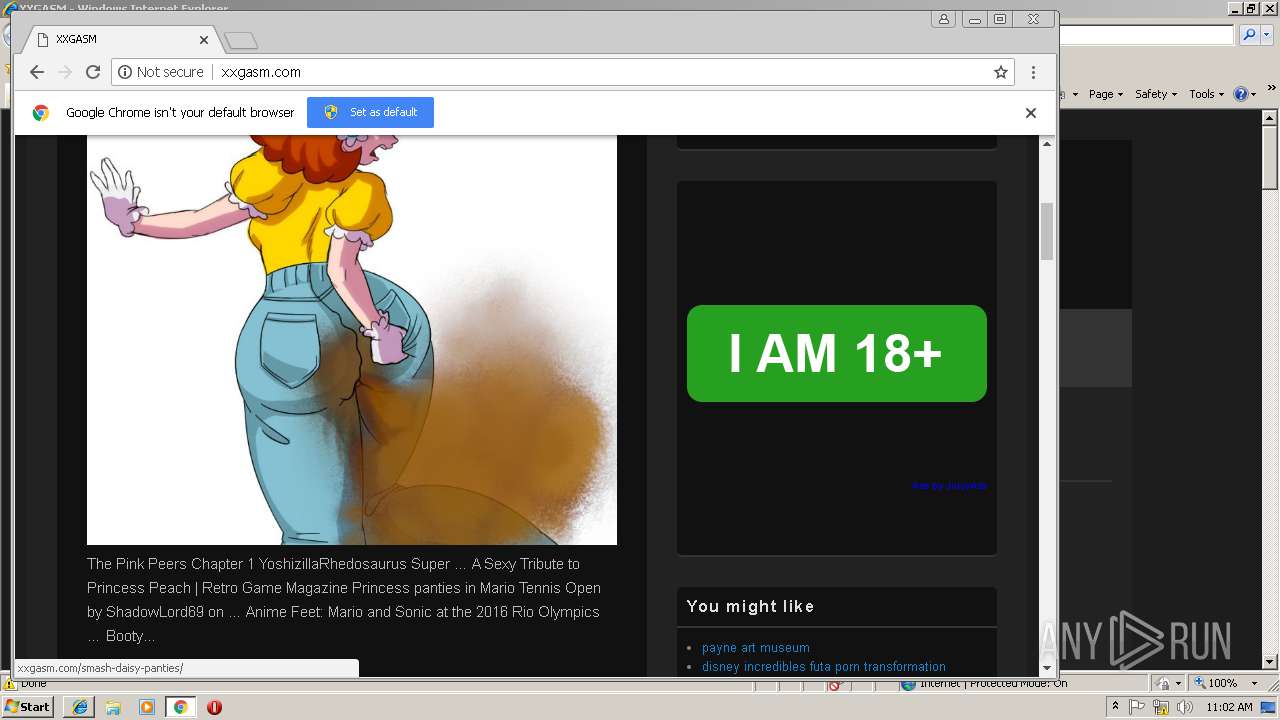Open the Internet Explorer Tools menu

tap(1206, 94)
